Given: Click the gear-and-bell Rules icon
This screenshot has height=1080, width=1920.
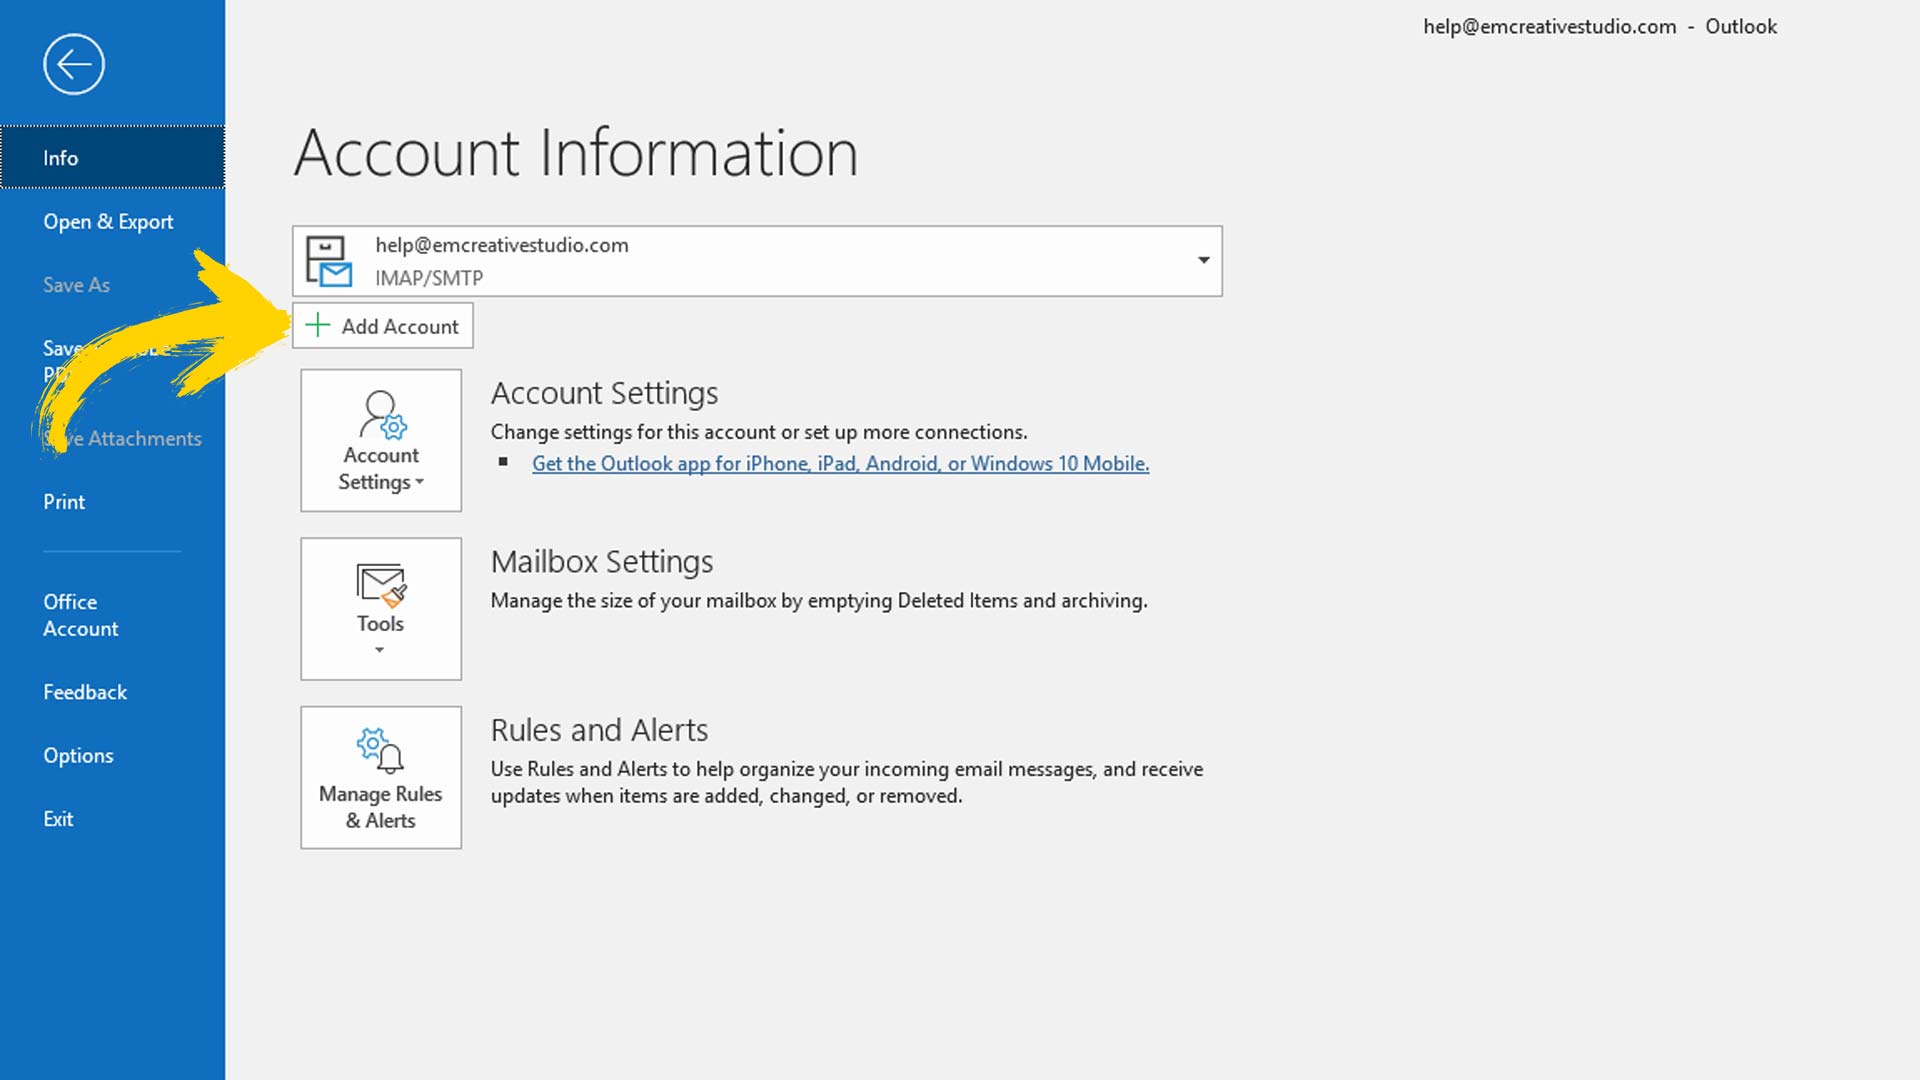Looking at the screenshot, I should coord(380,751).
